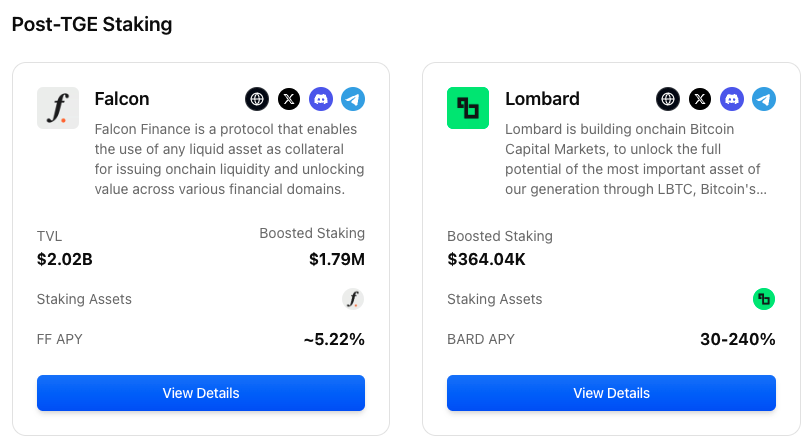Click the Lombard card title
Viewport: 809px width, 443px height.
pyautogui.click(x=542, y=99)
